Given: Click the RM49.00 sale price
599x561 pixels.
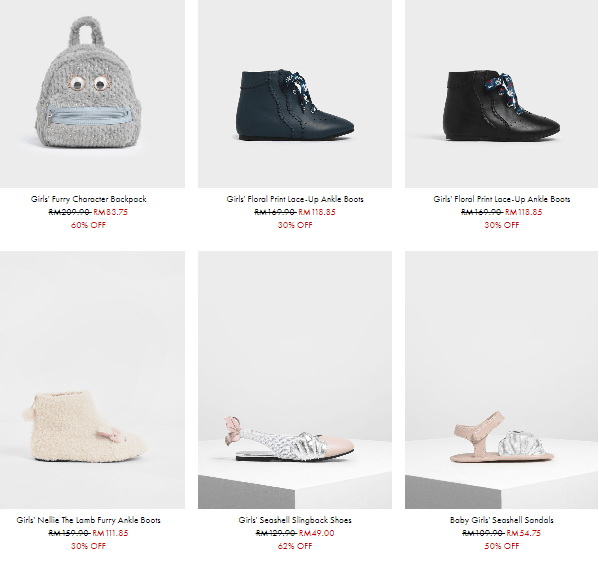Looking at the screenshot, I should [x=317, y=533].
